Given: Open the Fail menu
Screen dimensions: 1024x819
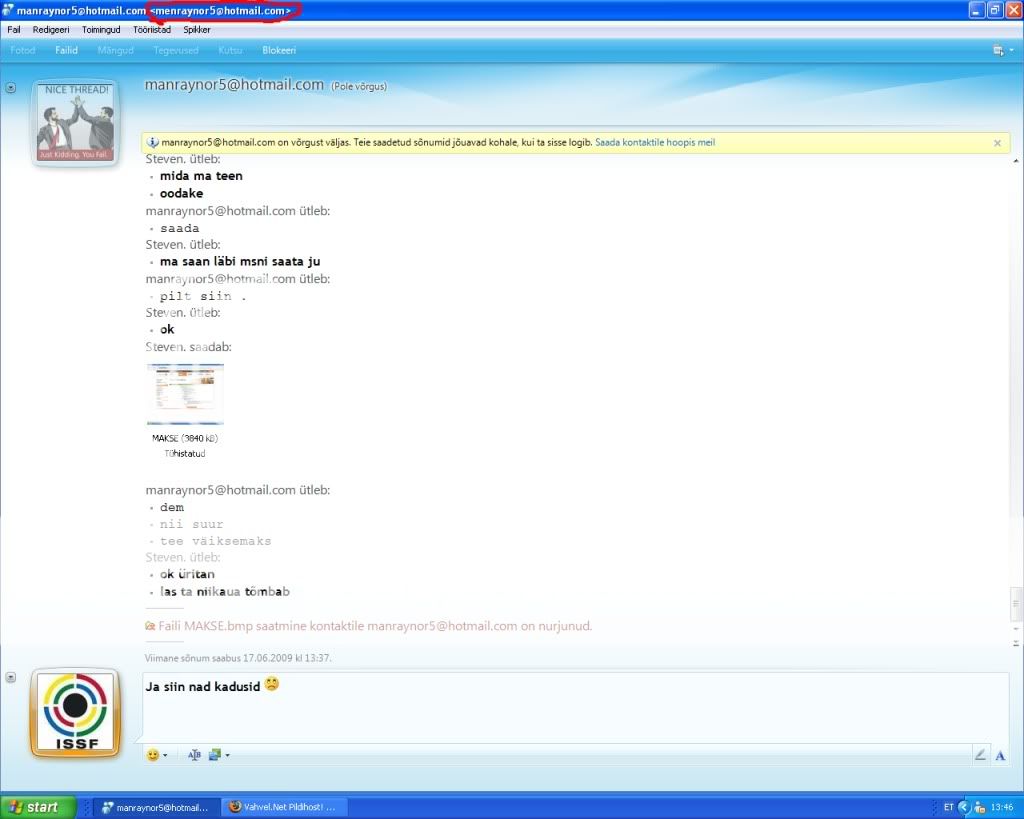Looking at the screenshot, I should coord(14,30).
